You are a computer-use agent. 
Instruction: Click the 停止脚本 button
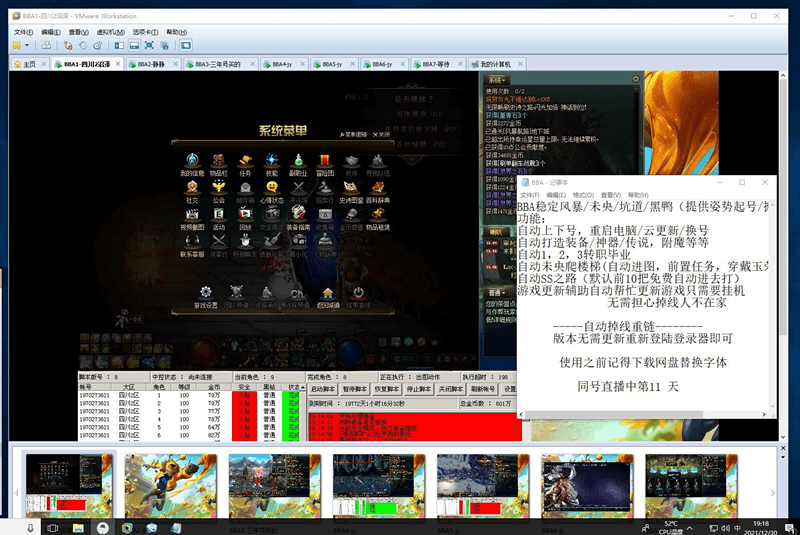coord(418,389)
